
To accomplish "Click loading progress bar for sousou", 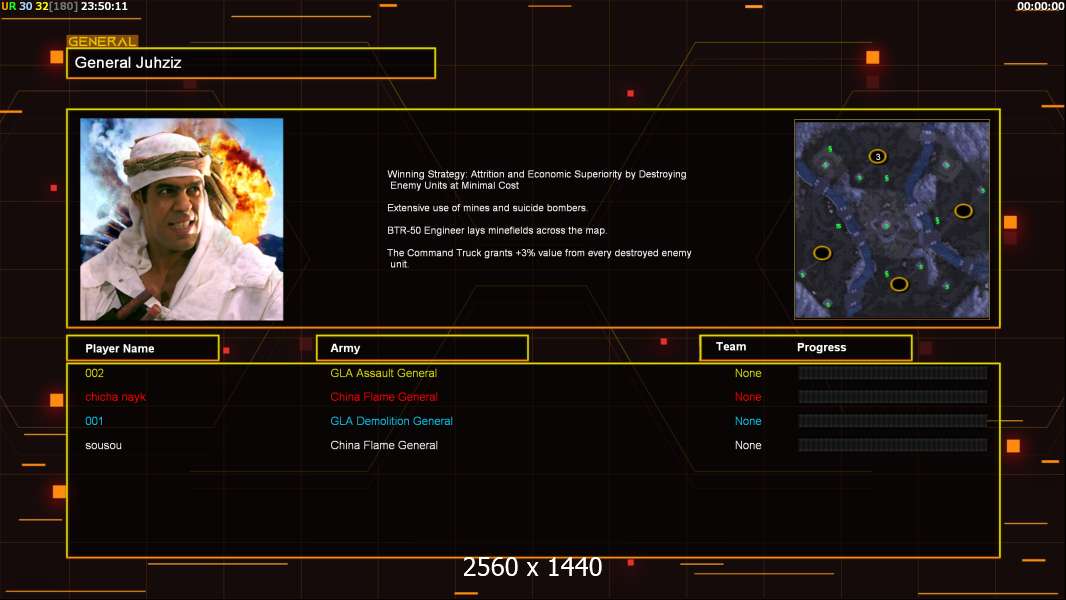I will point(893,445).
